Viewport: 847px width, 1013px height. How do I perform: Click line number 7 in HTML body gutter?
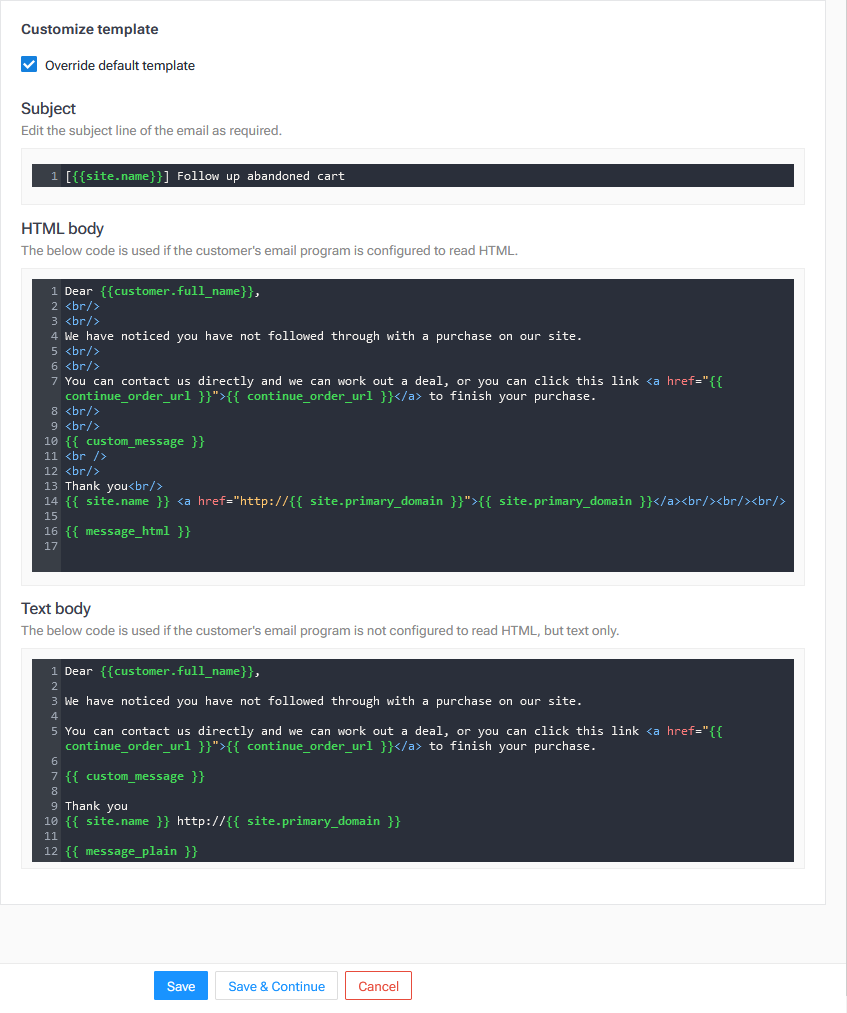click(54, 381)
